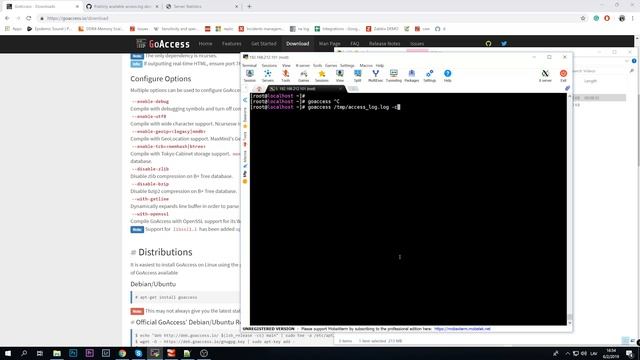Open Windows search from the taskbar
The width and height of the screenshot is (640, 360).
point(24,353)
